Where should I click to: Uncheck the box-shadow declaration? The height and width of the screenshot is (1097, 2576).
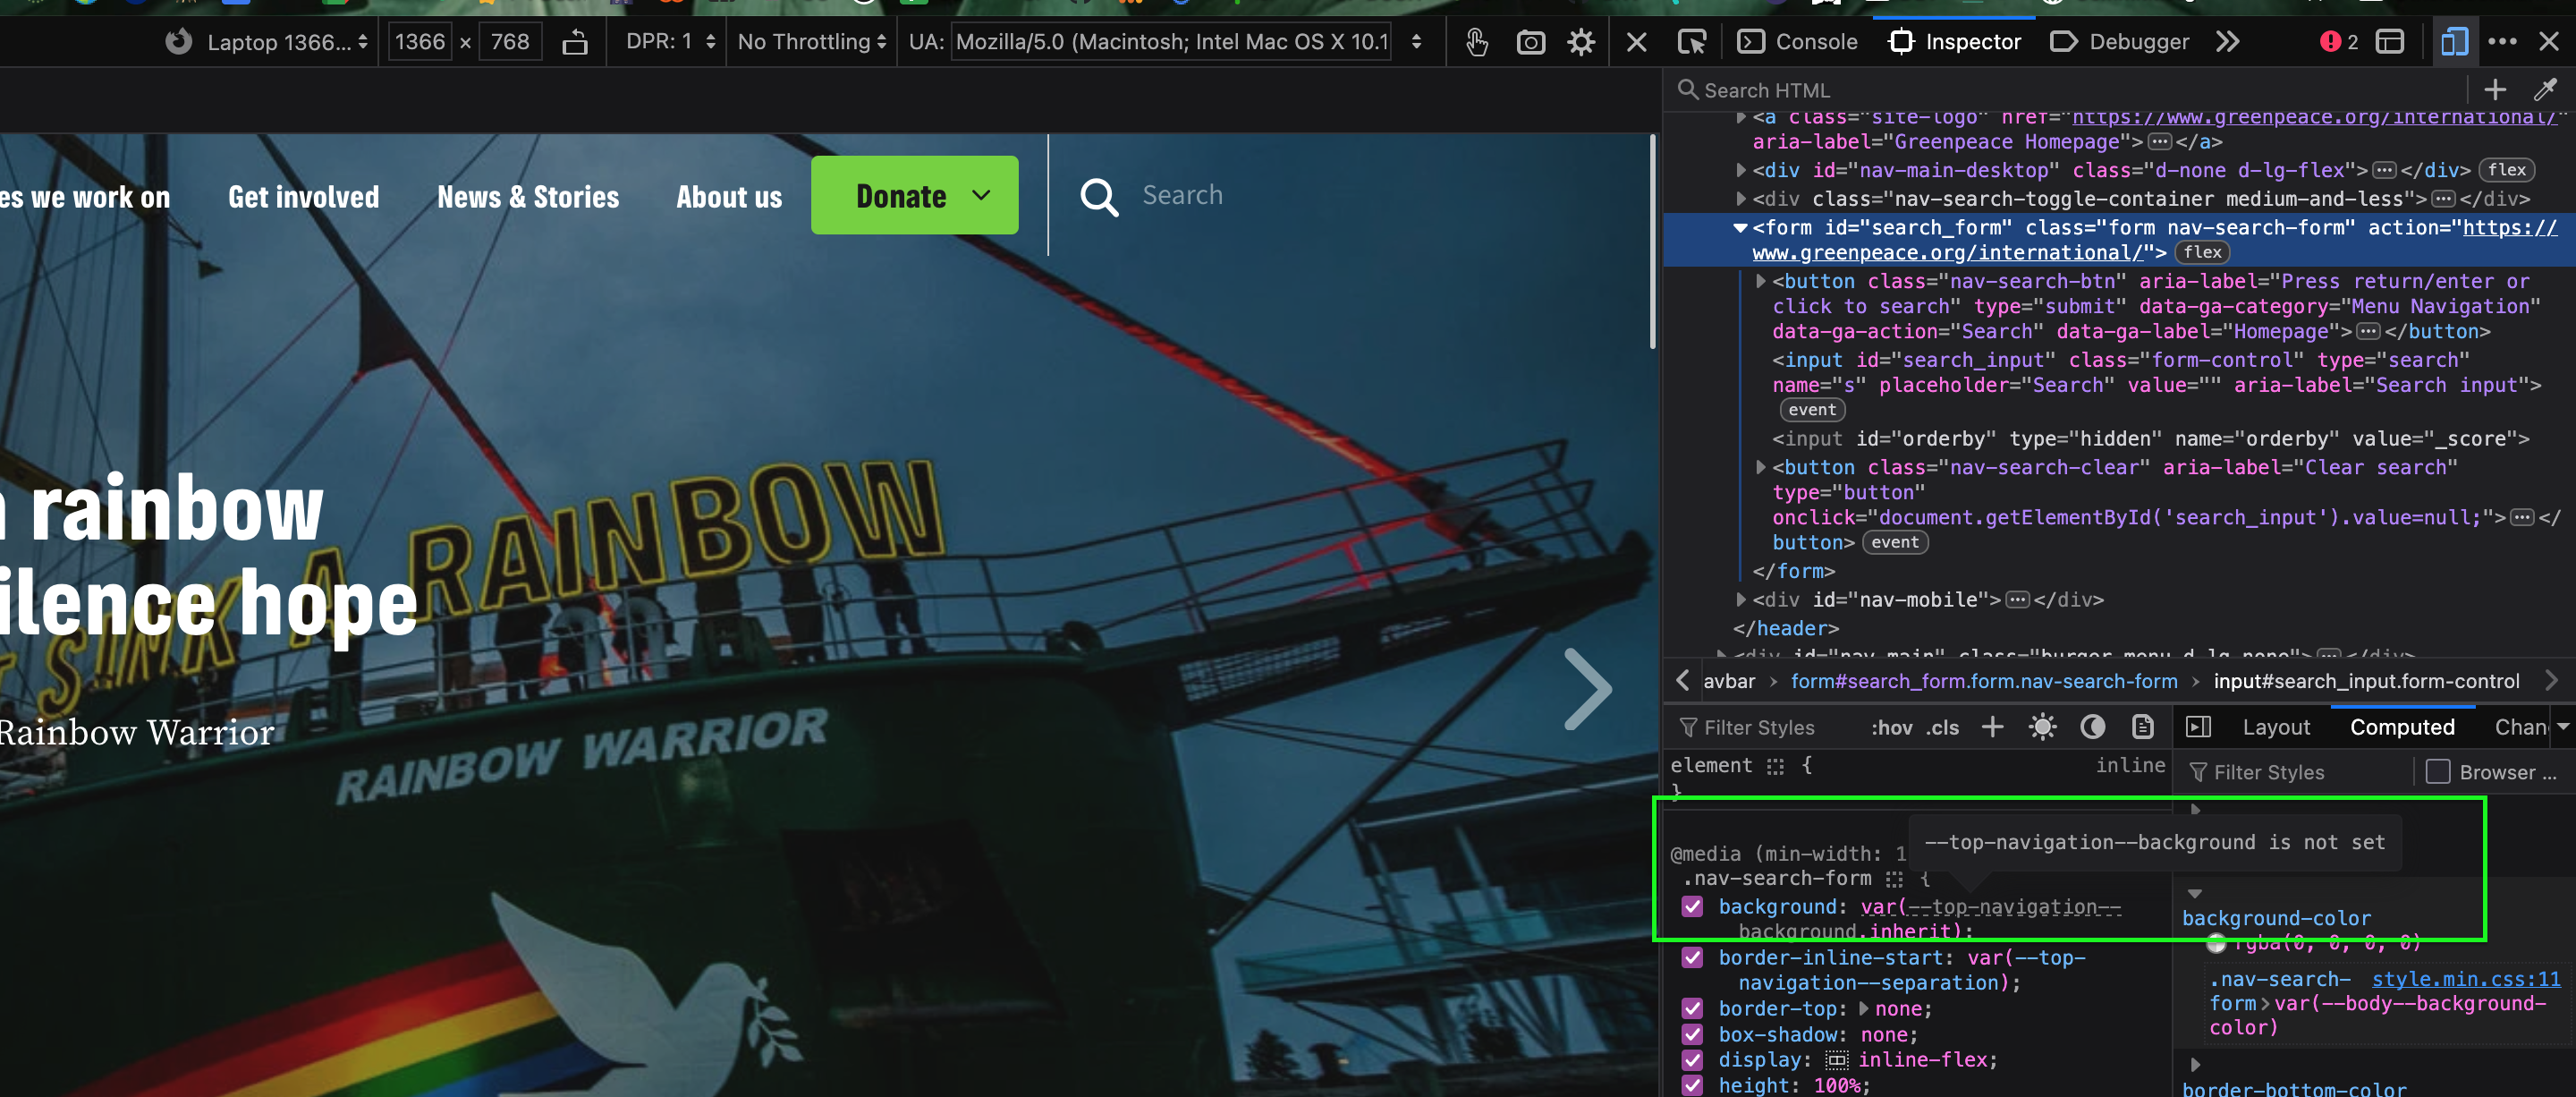click(x=1692, y=1034)
